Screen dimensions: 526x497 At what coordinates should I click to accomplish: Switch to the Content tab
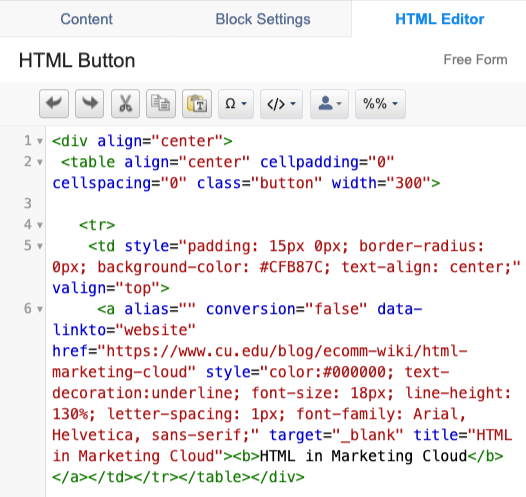[x=87, y=19]
